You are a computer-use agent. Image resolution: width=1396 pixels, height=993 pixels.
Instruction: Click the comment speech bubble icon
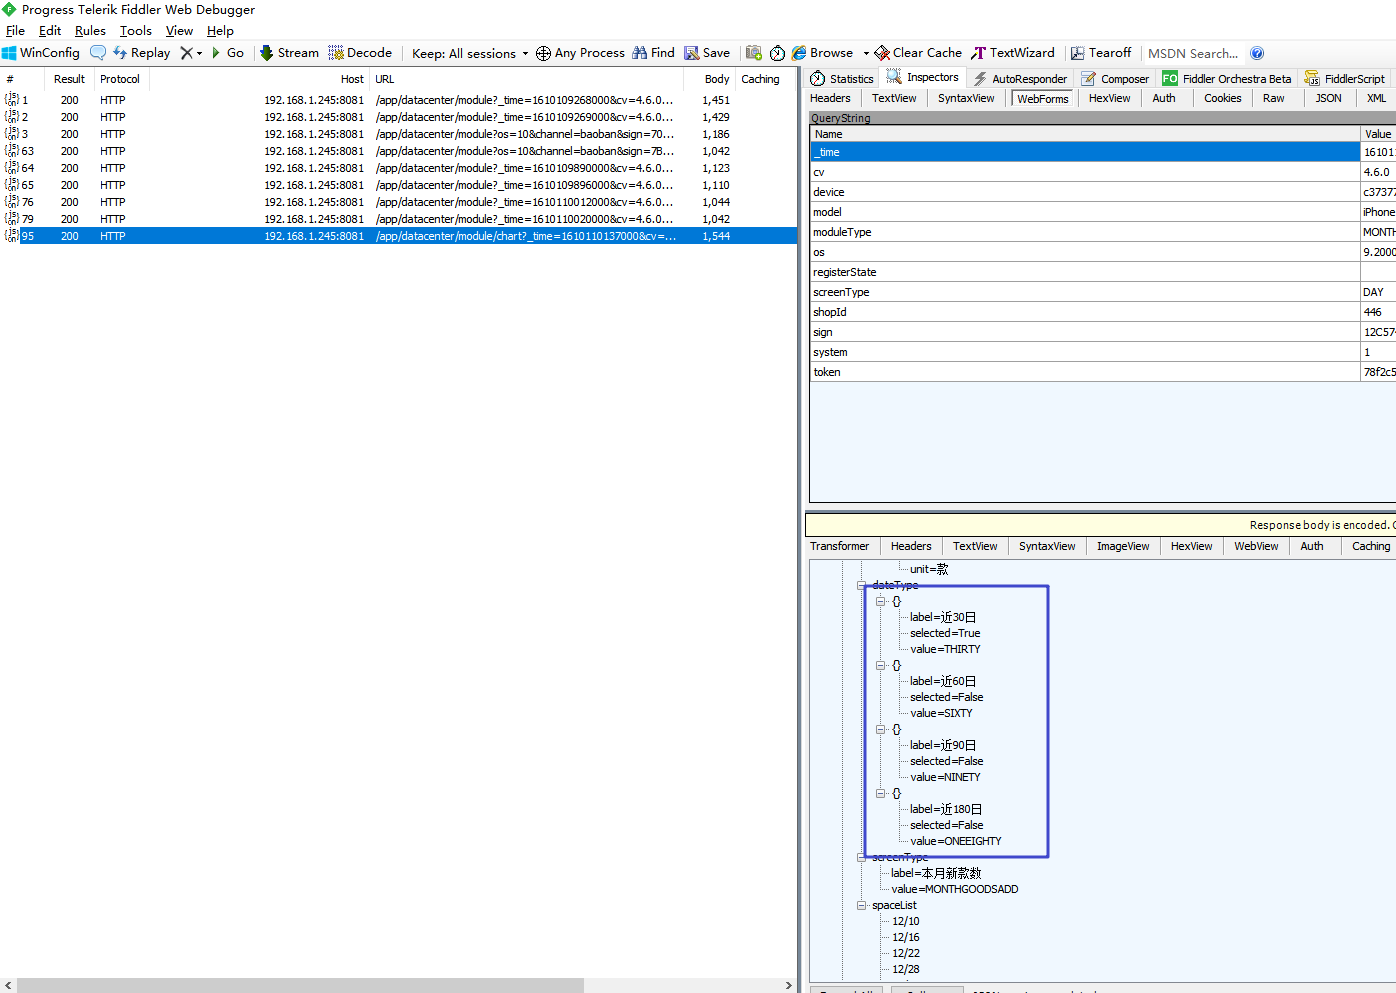click(x=97, y=53)
